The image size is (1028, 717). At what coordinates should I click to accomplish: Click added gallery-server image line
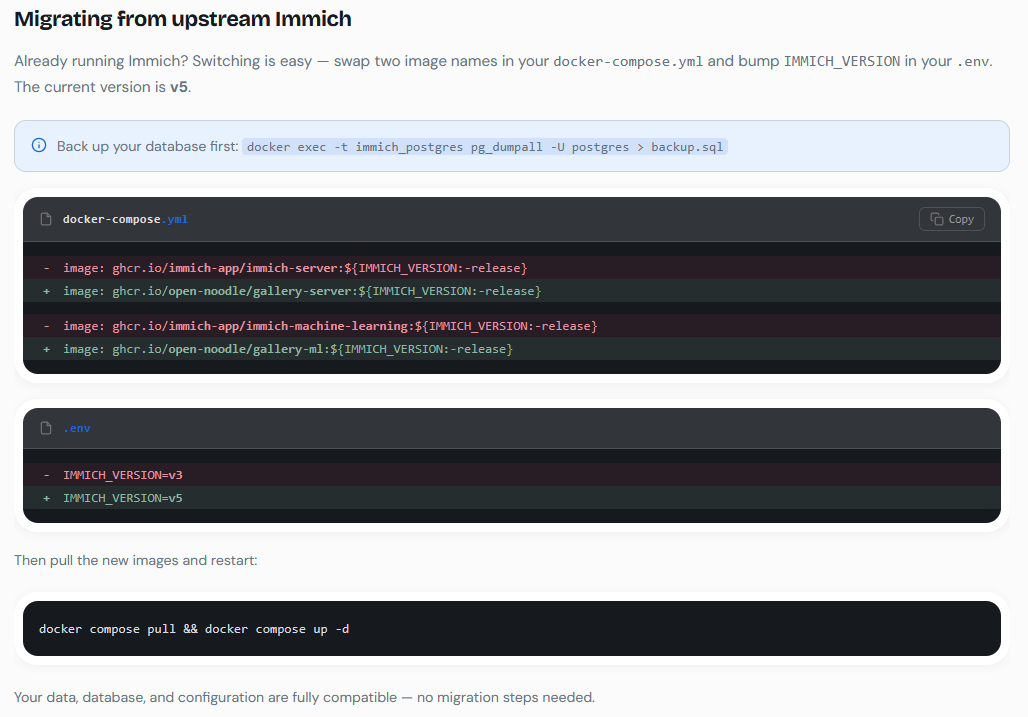(x=511, y=291)
